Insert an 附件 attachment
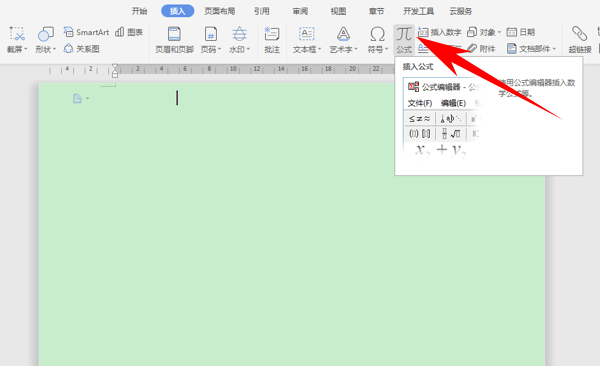 [x=481, y=49]
